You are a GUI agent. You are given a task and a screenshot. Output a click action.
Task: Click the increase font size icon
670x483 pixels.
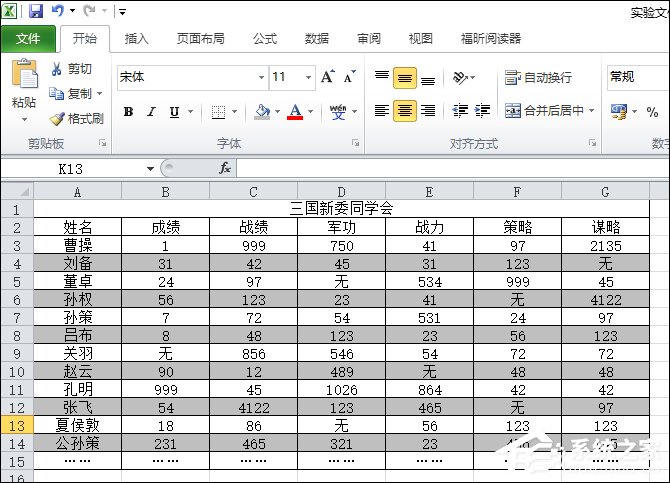pos(328,77)
